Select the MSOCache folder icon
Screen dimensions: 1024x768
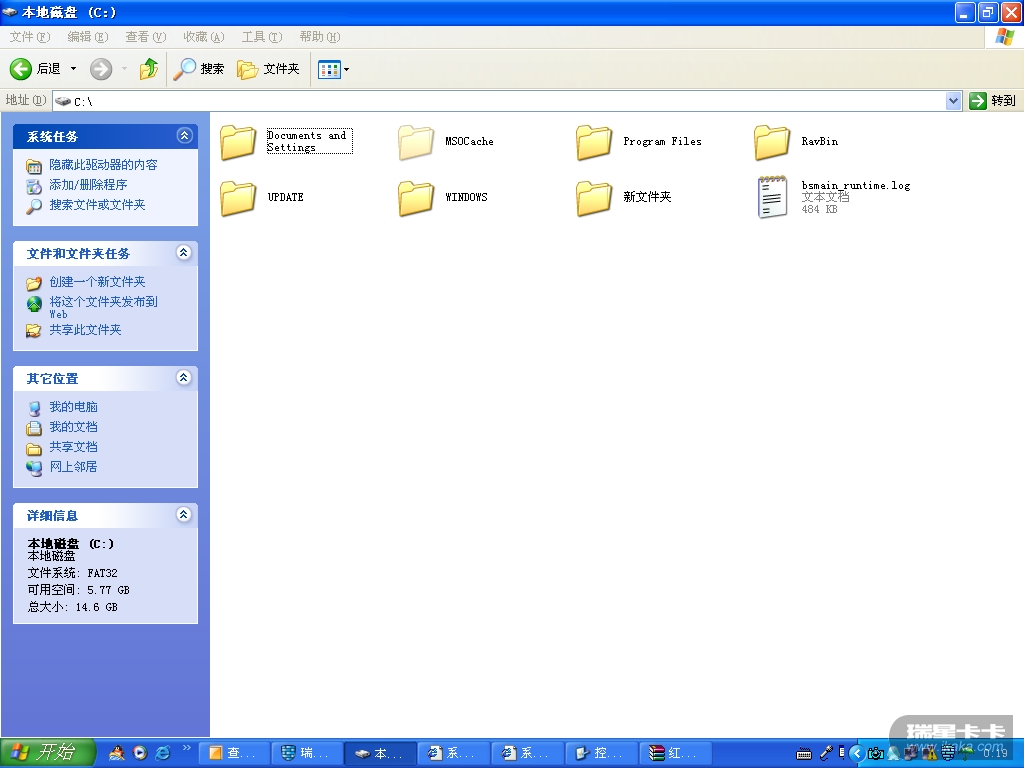pyautogui.click(x=416, y=142)
